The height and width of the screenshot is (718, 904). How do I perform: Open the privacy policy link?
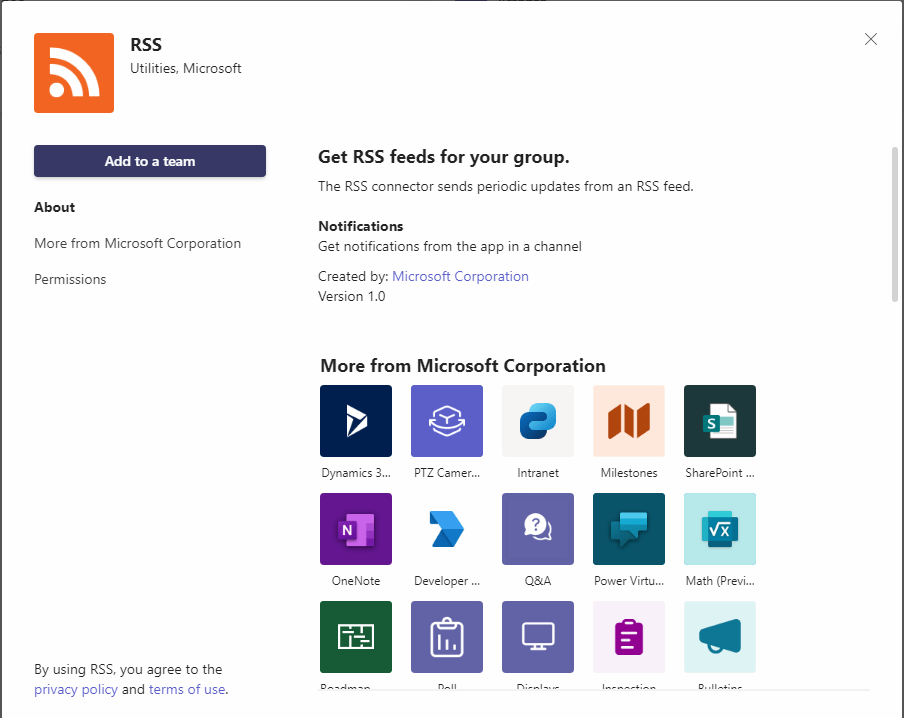(76, 689)
